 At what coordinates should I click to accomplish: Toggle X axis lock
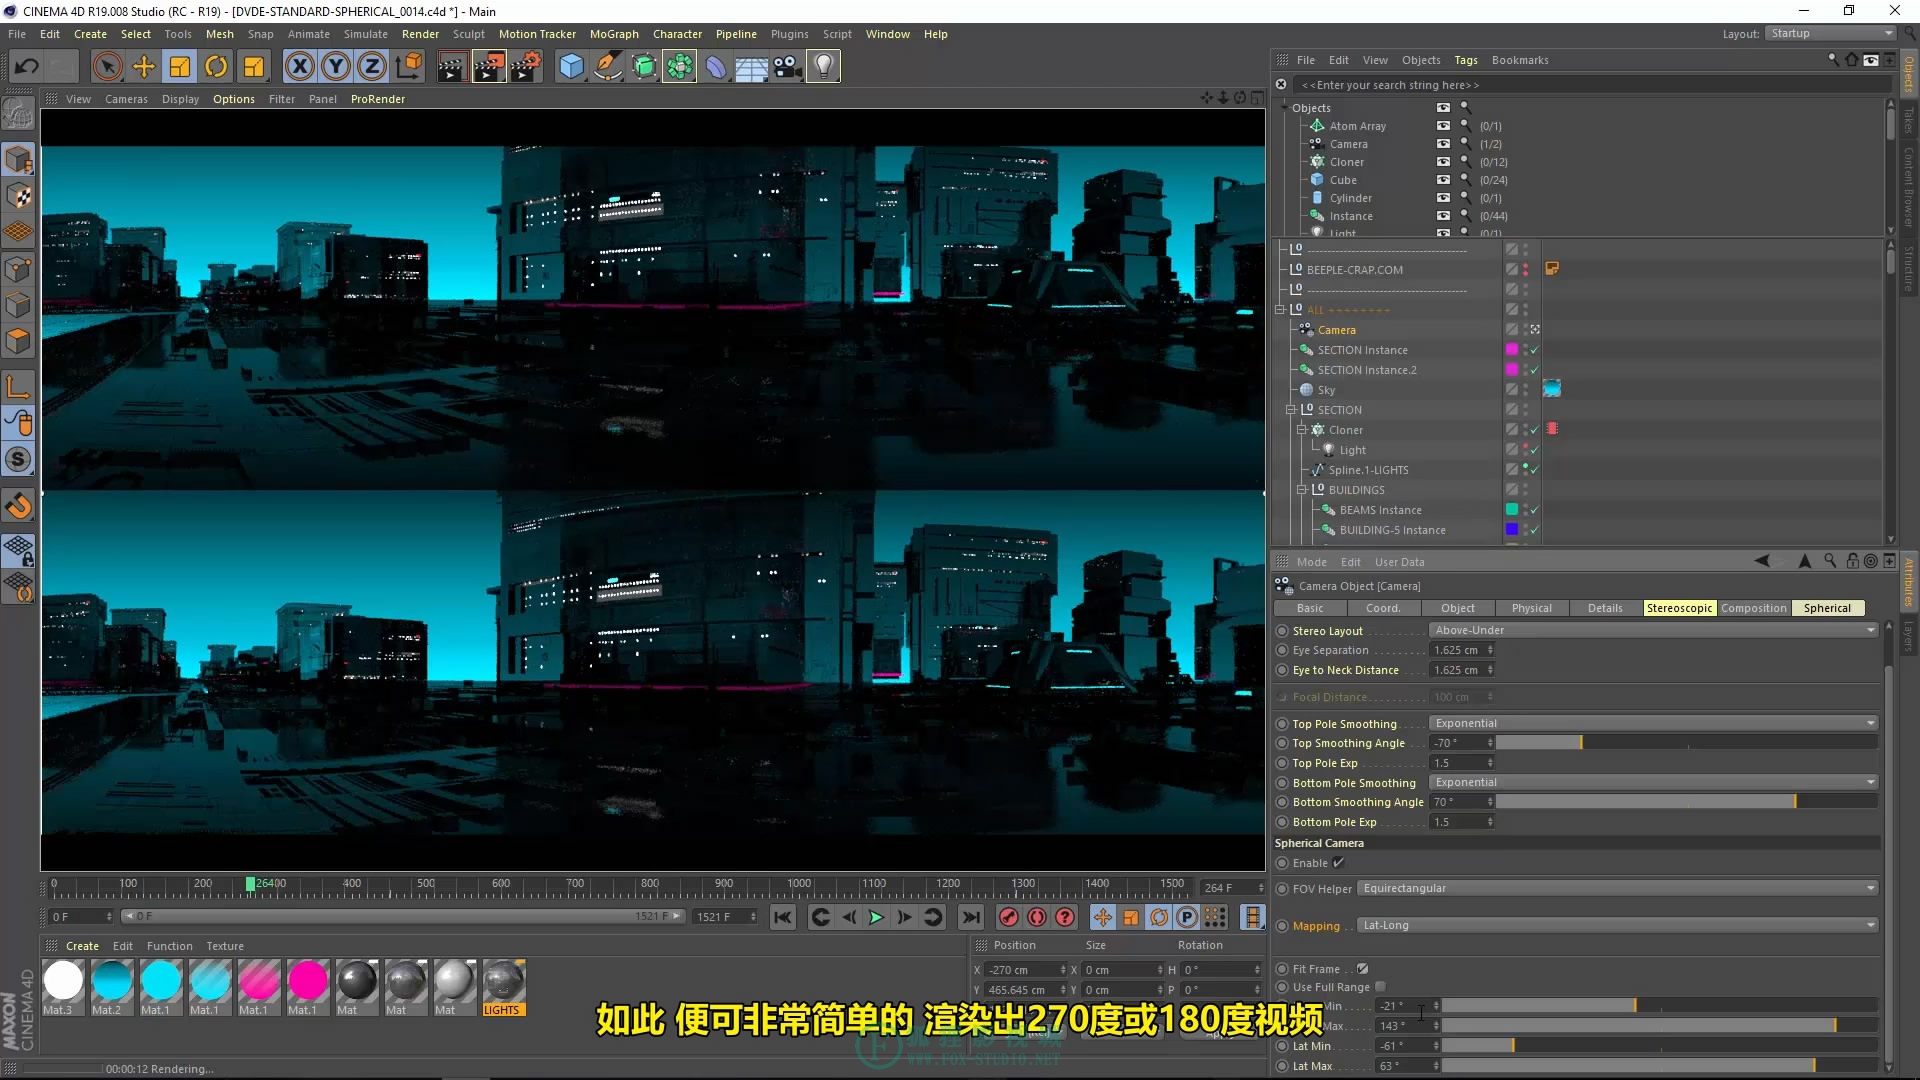(x=299, y=67)
